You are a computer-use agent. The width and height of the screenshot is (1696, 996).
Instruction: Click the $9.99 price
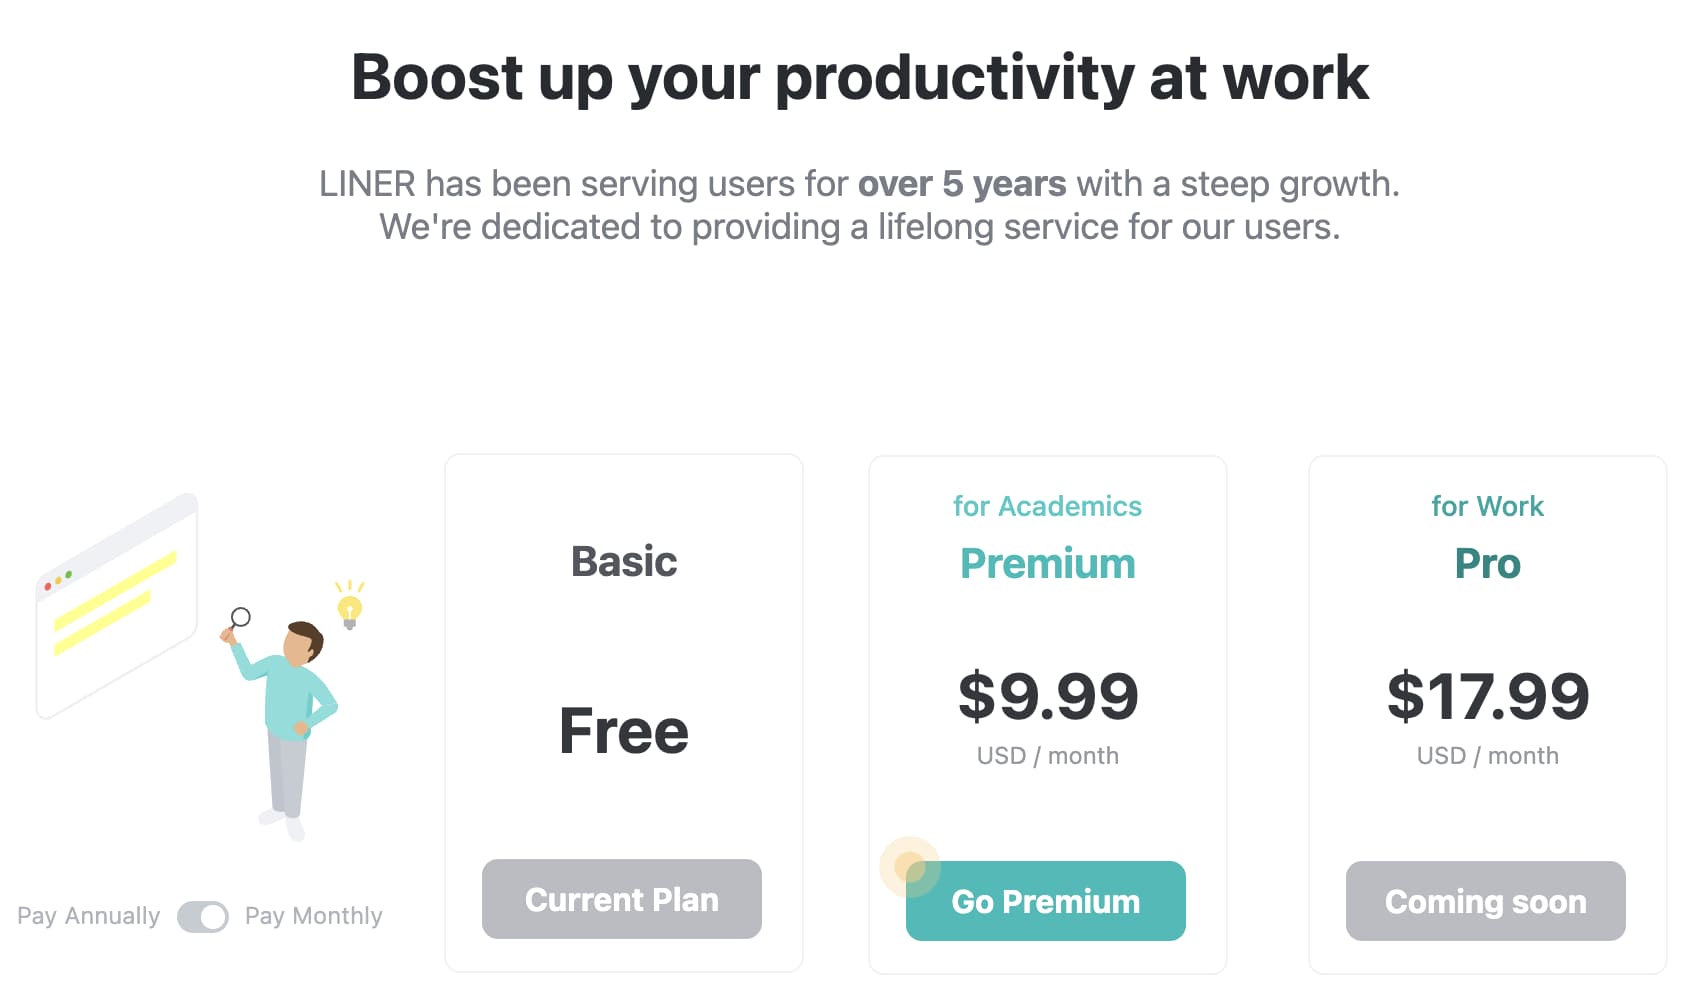1048,697
